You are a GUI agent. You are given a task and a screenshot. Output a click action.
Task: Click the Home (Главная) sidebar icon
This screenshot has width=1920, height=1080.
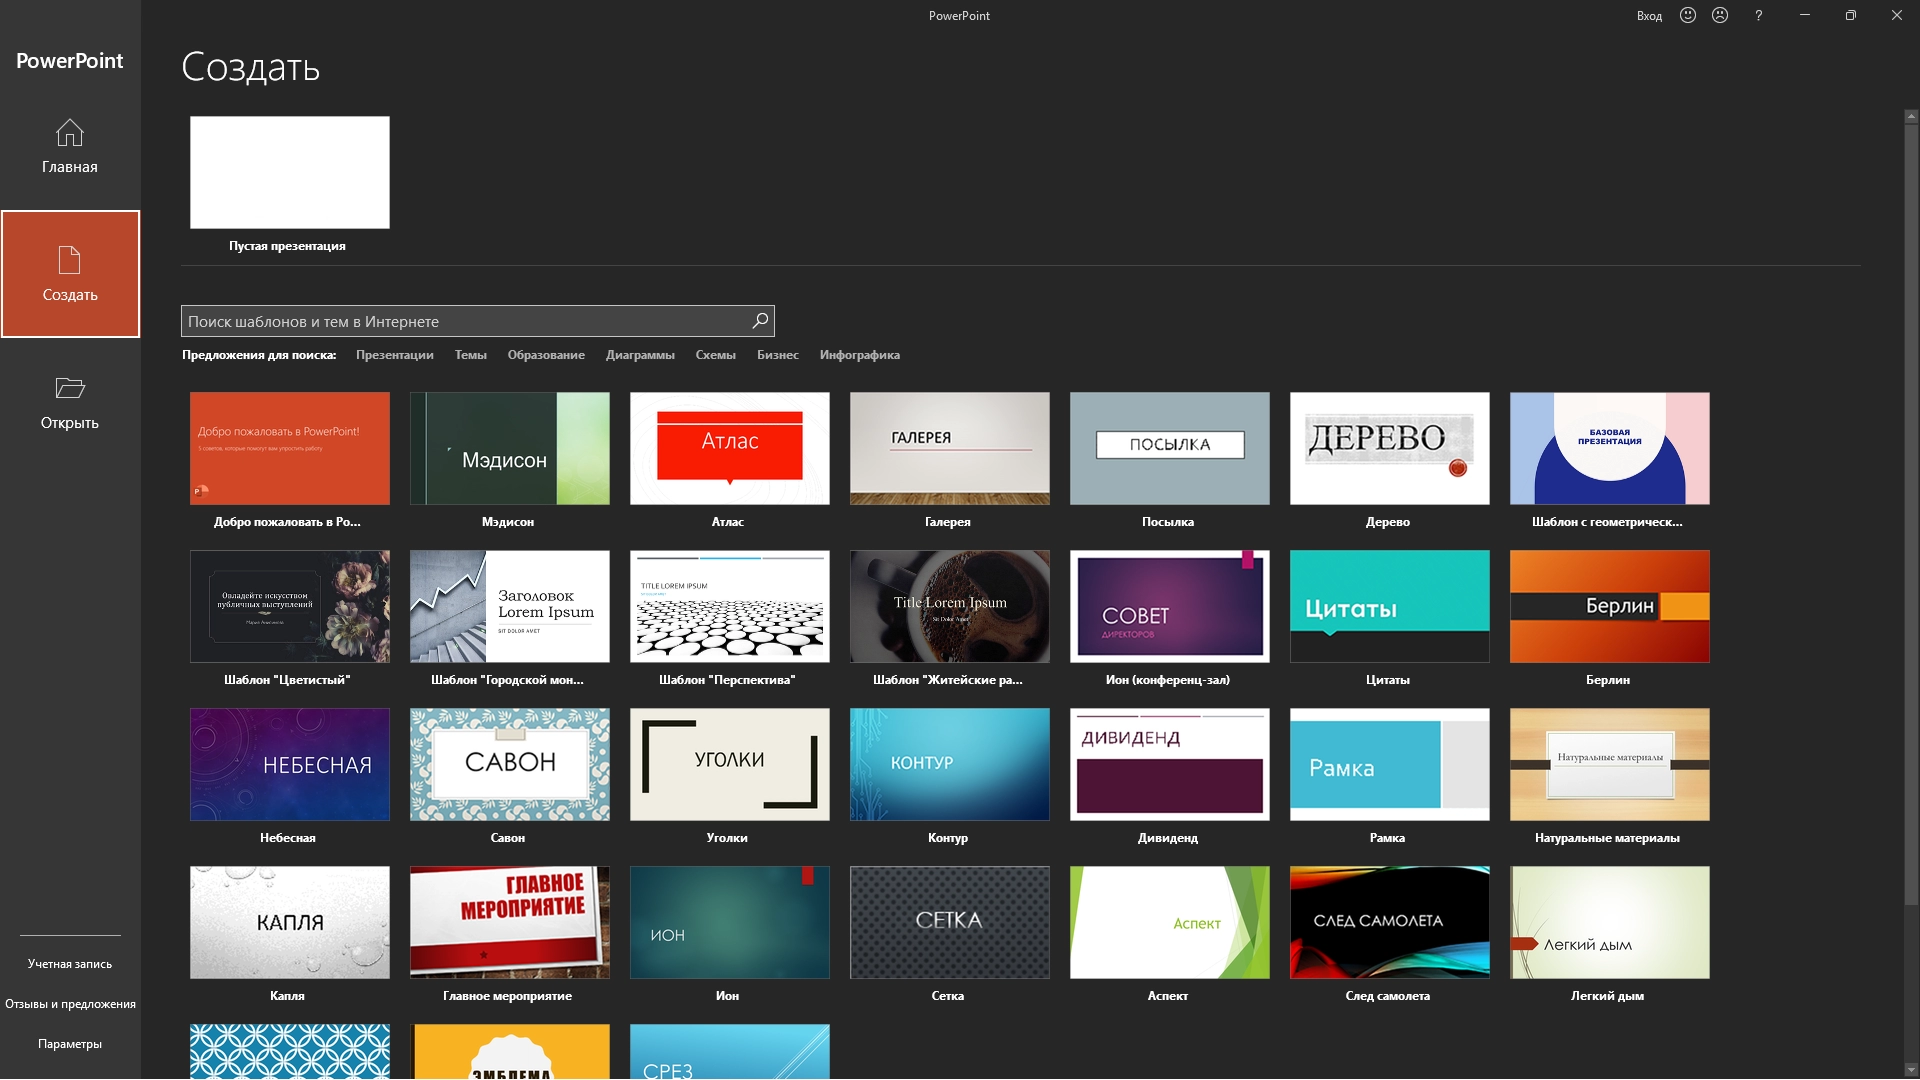(69, 133)
